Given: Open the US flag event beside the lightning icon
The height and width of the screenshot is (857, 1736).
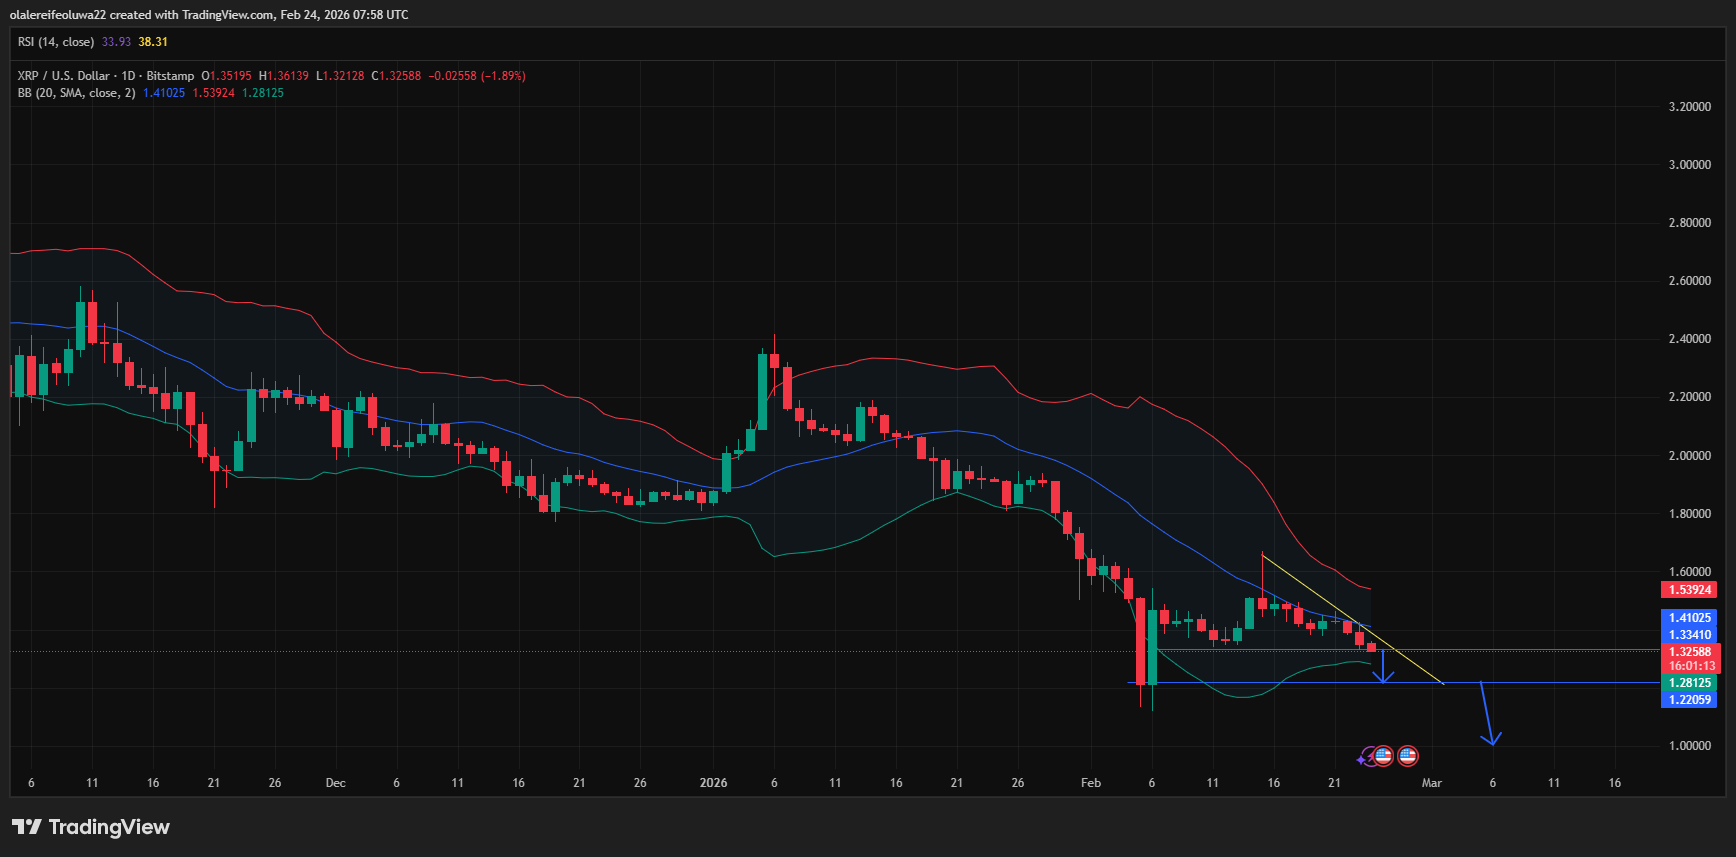Looking at the screenshot, I should pos(1383,756).
